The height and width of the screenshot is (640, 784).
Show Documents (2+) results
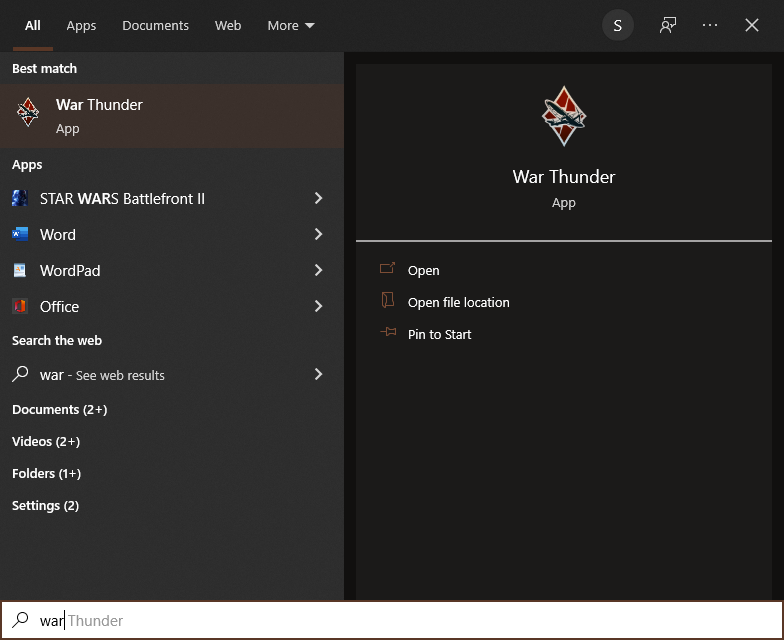point(60,410)
